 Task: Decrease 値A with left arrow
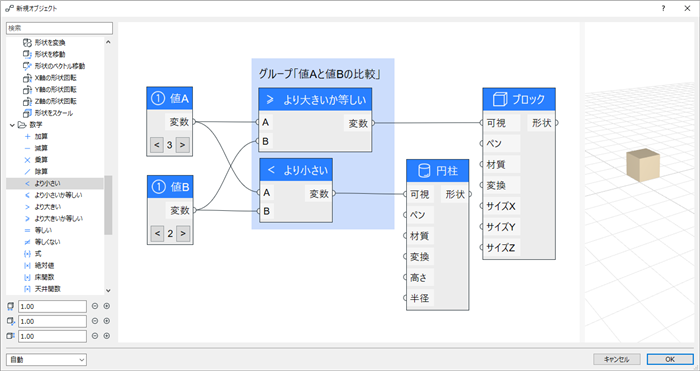click(x=157, y=145)
